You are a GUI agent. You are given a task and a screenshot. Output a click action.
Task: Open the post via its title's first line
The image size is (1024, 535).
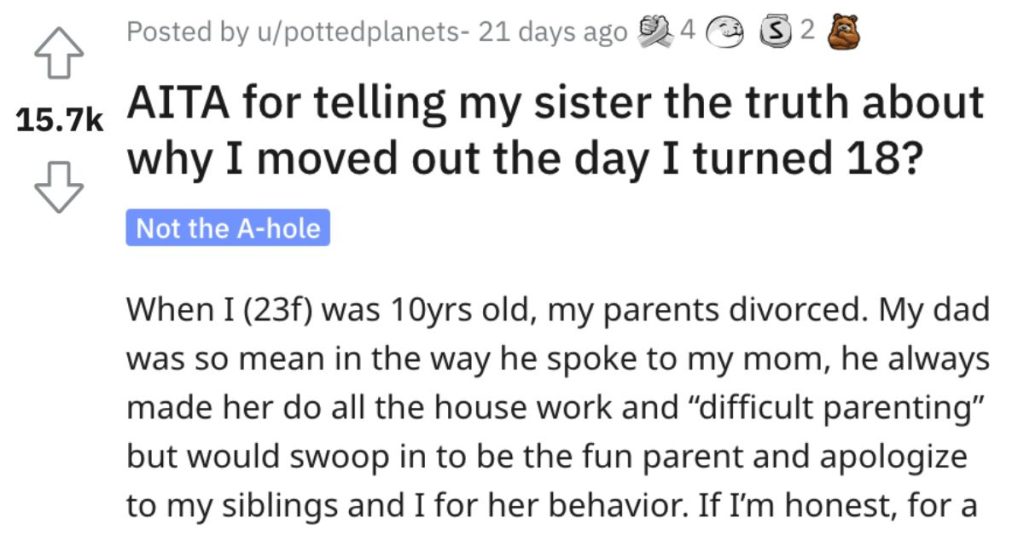point(555,103)
